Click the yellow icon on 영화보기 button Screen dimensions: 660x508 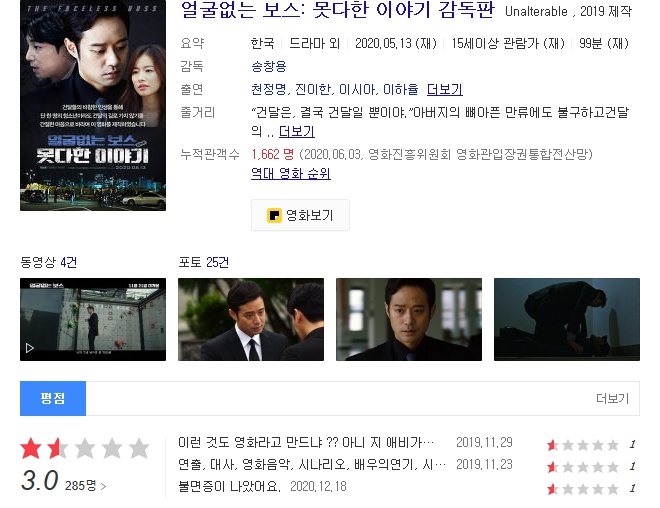pyautogui.click(x=274, y=215)
